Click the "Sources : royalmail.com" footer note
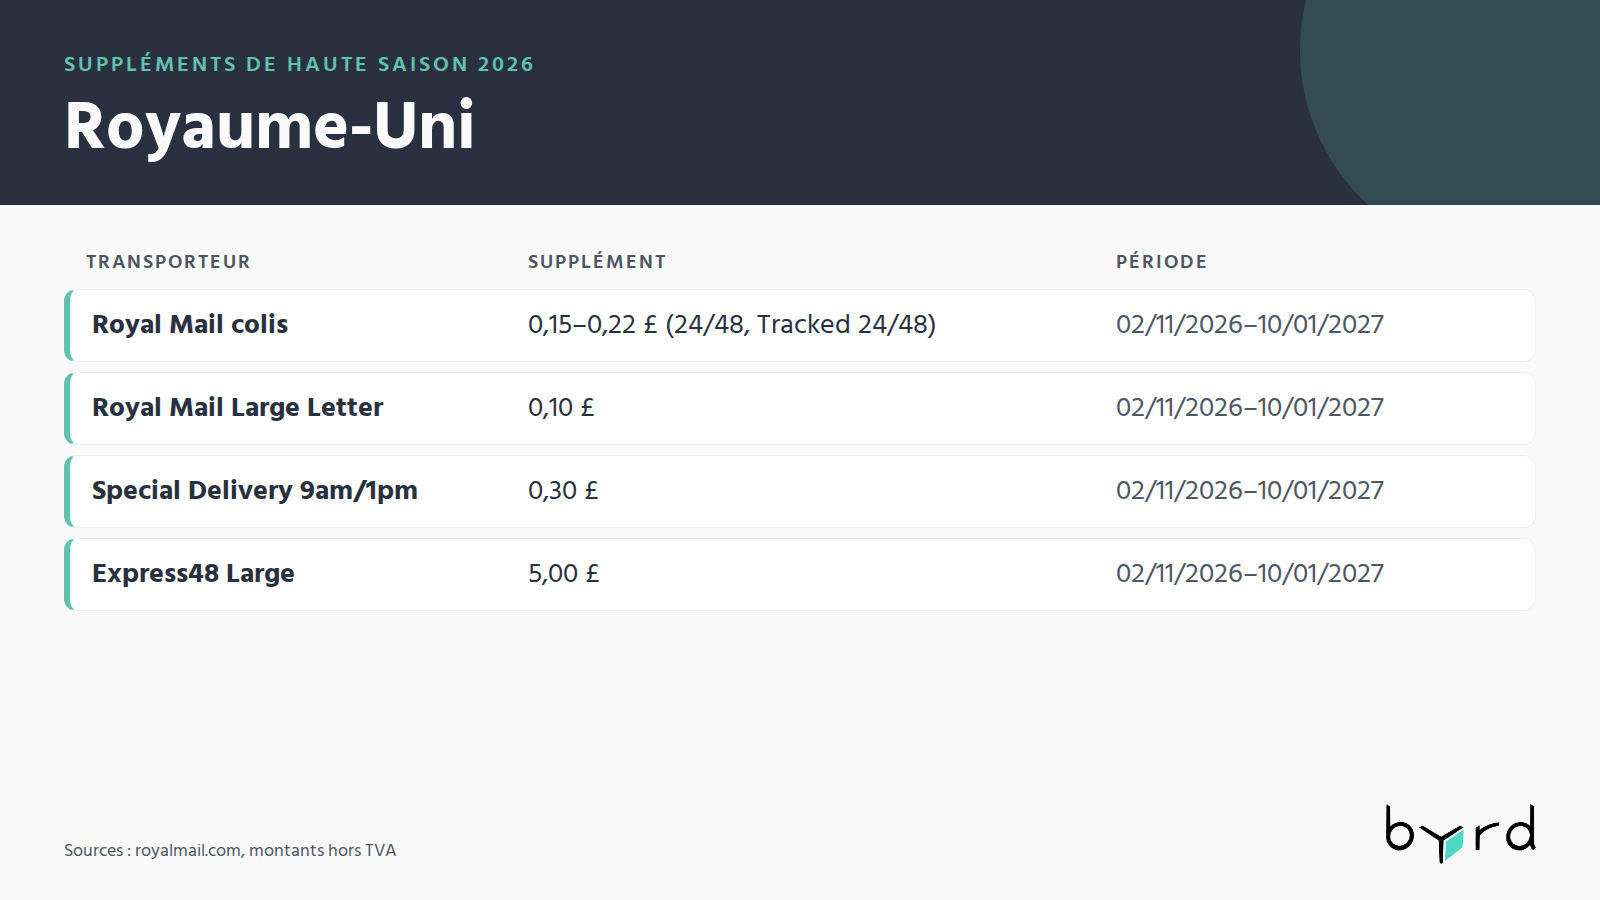1600x900 pixels. click(230, 851)
